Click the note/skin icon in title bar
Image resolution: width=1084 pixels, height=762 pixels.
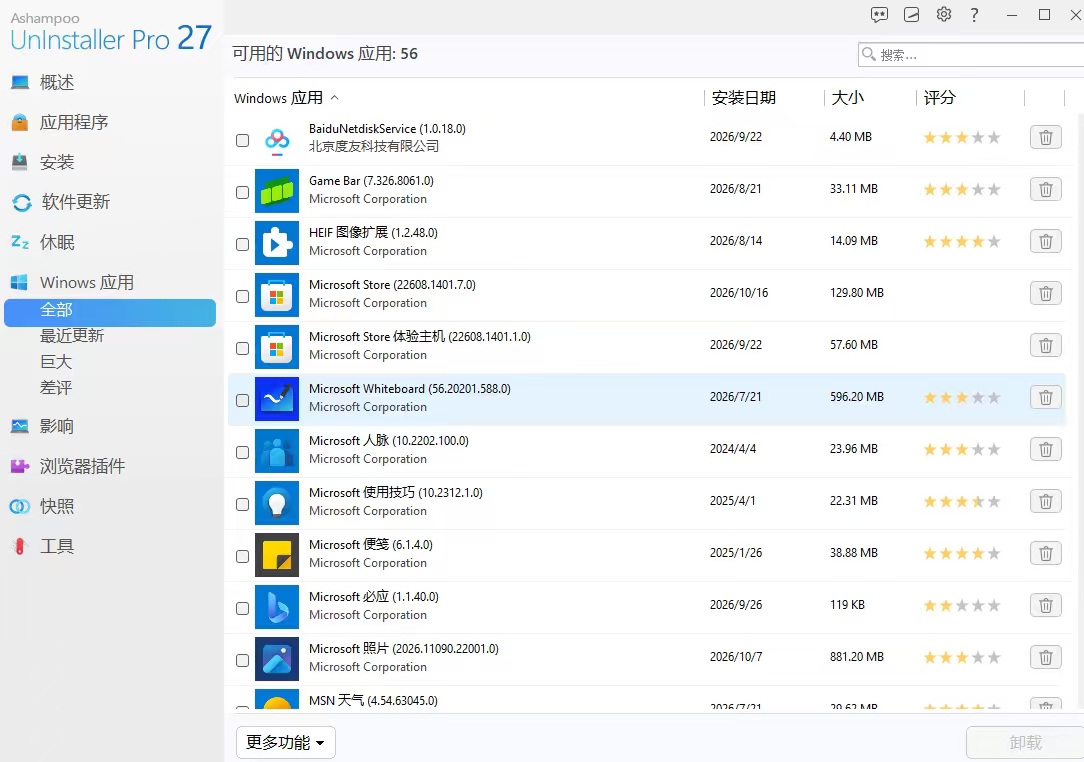[911, 15]
